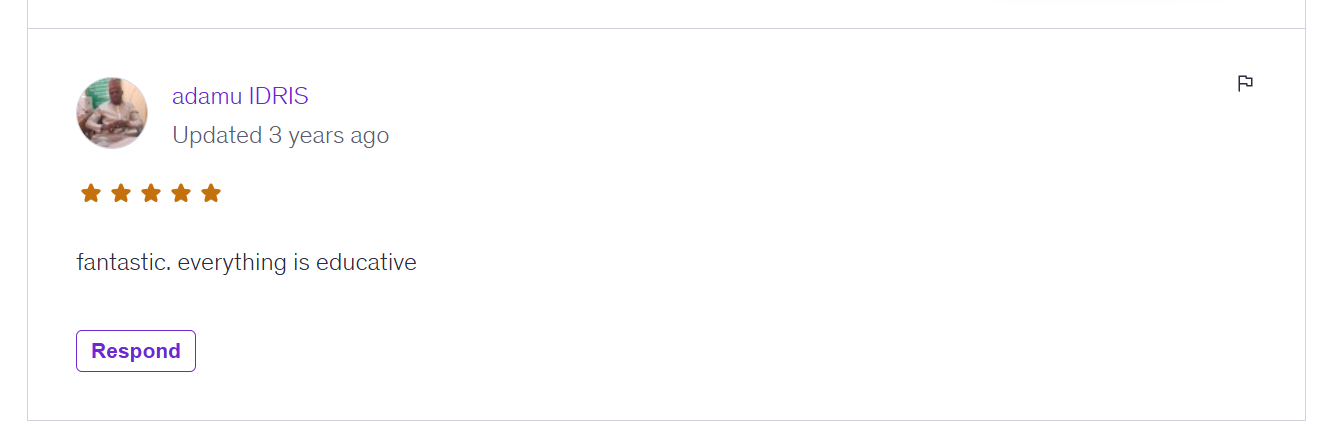Open adamu IDRIS's profile picture
This screenshot has width=1338, height=446.
pos(112,113)
